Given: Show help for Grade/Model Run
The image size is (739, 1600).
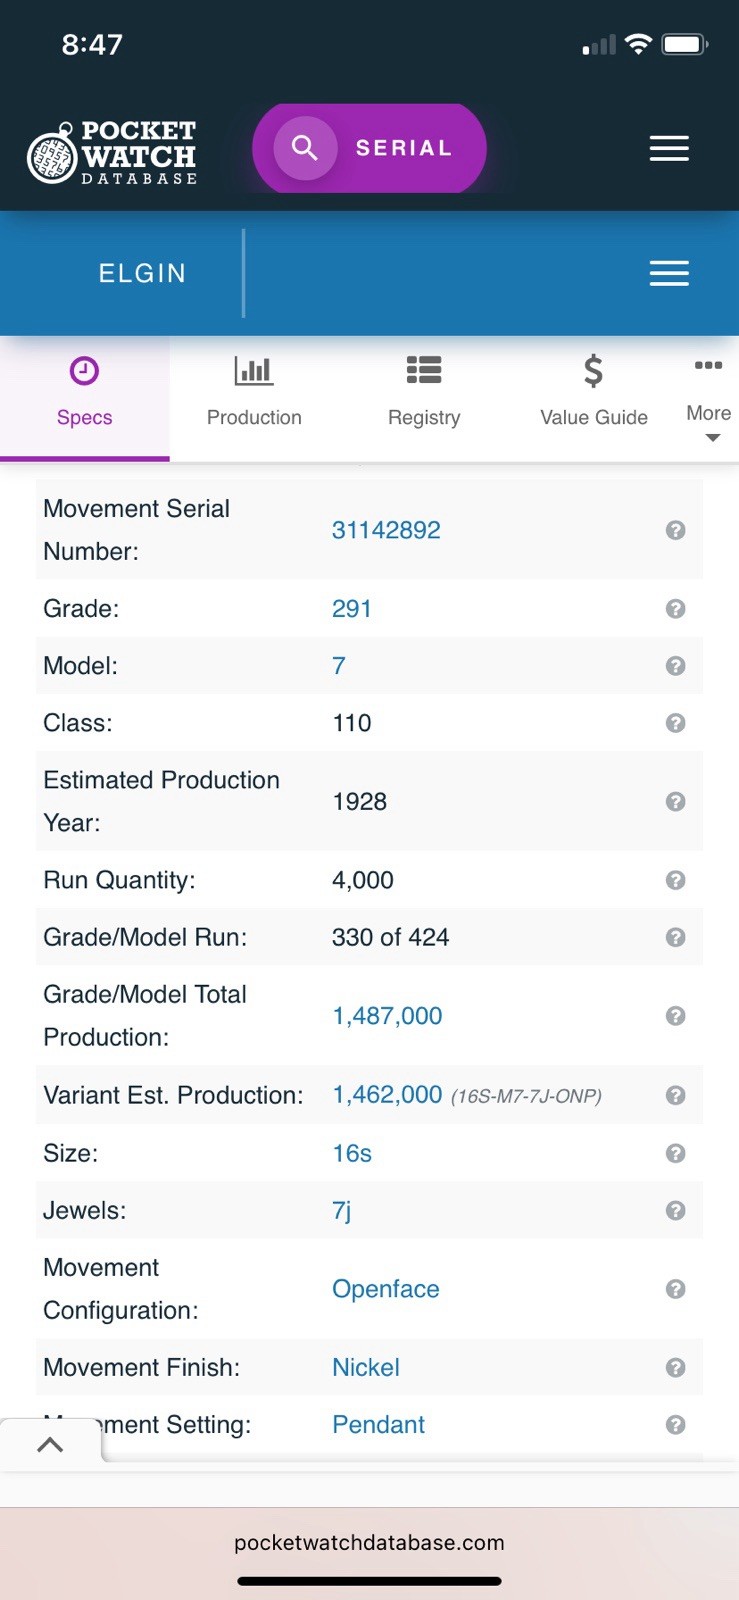Looking at the screenshot, I should [676, 937].
